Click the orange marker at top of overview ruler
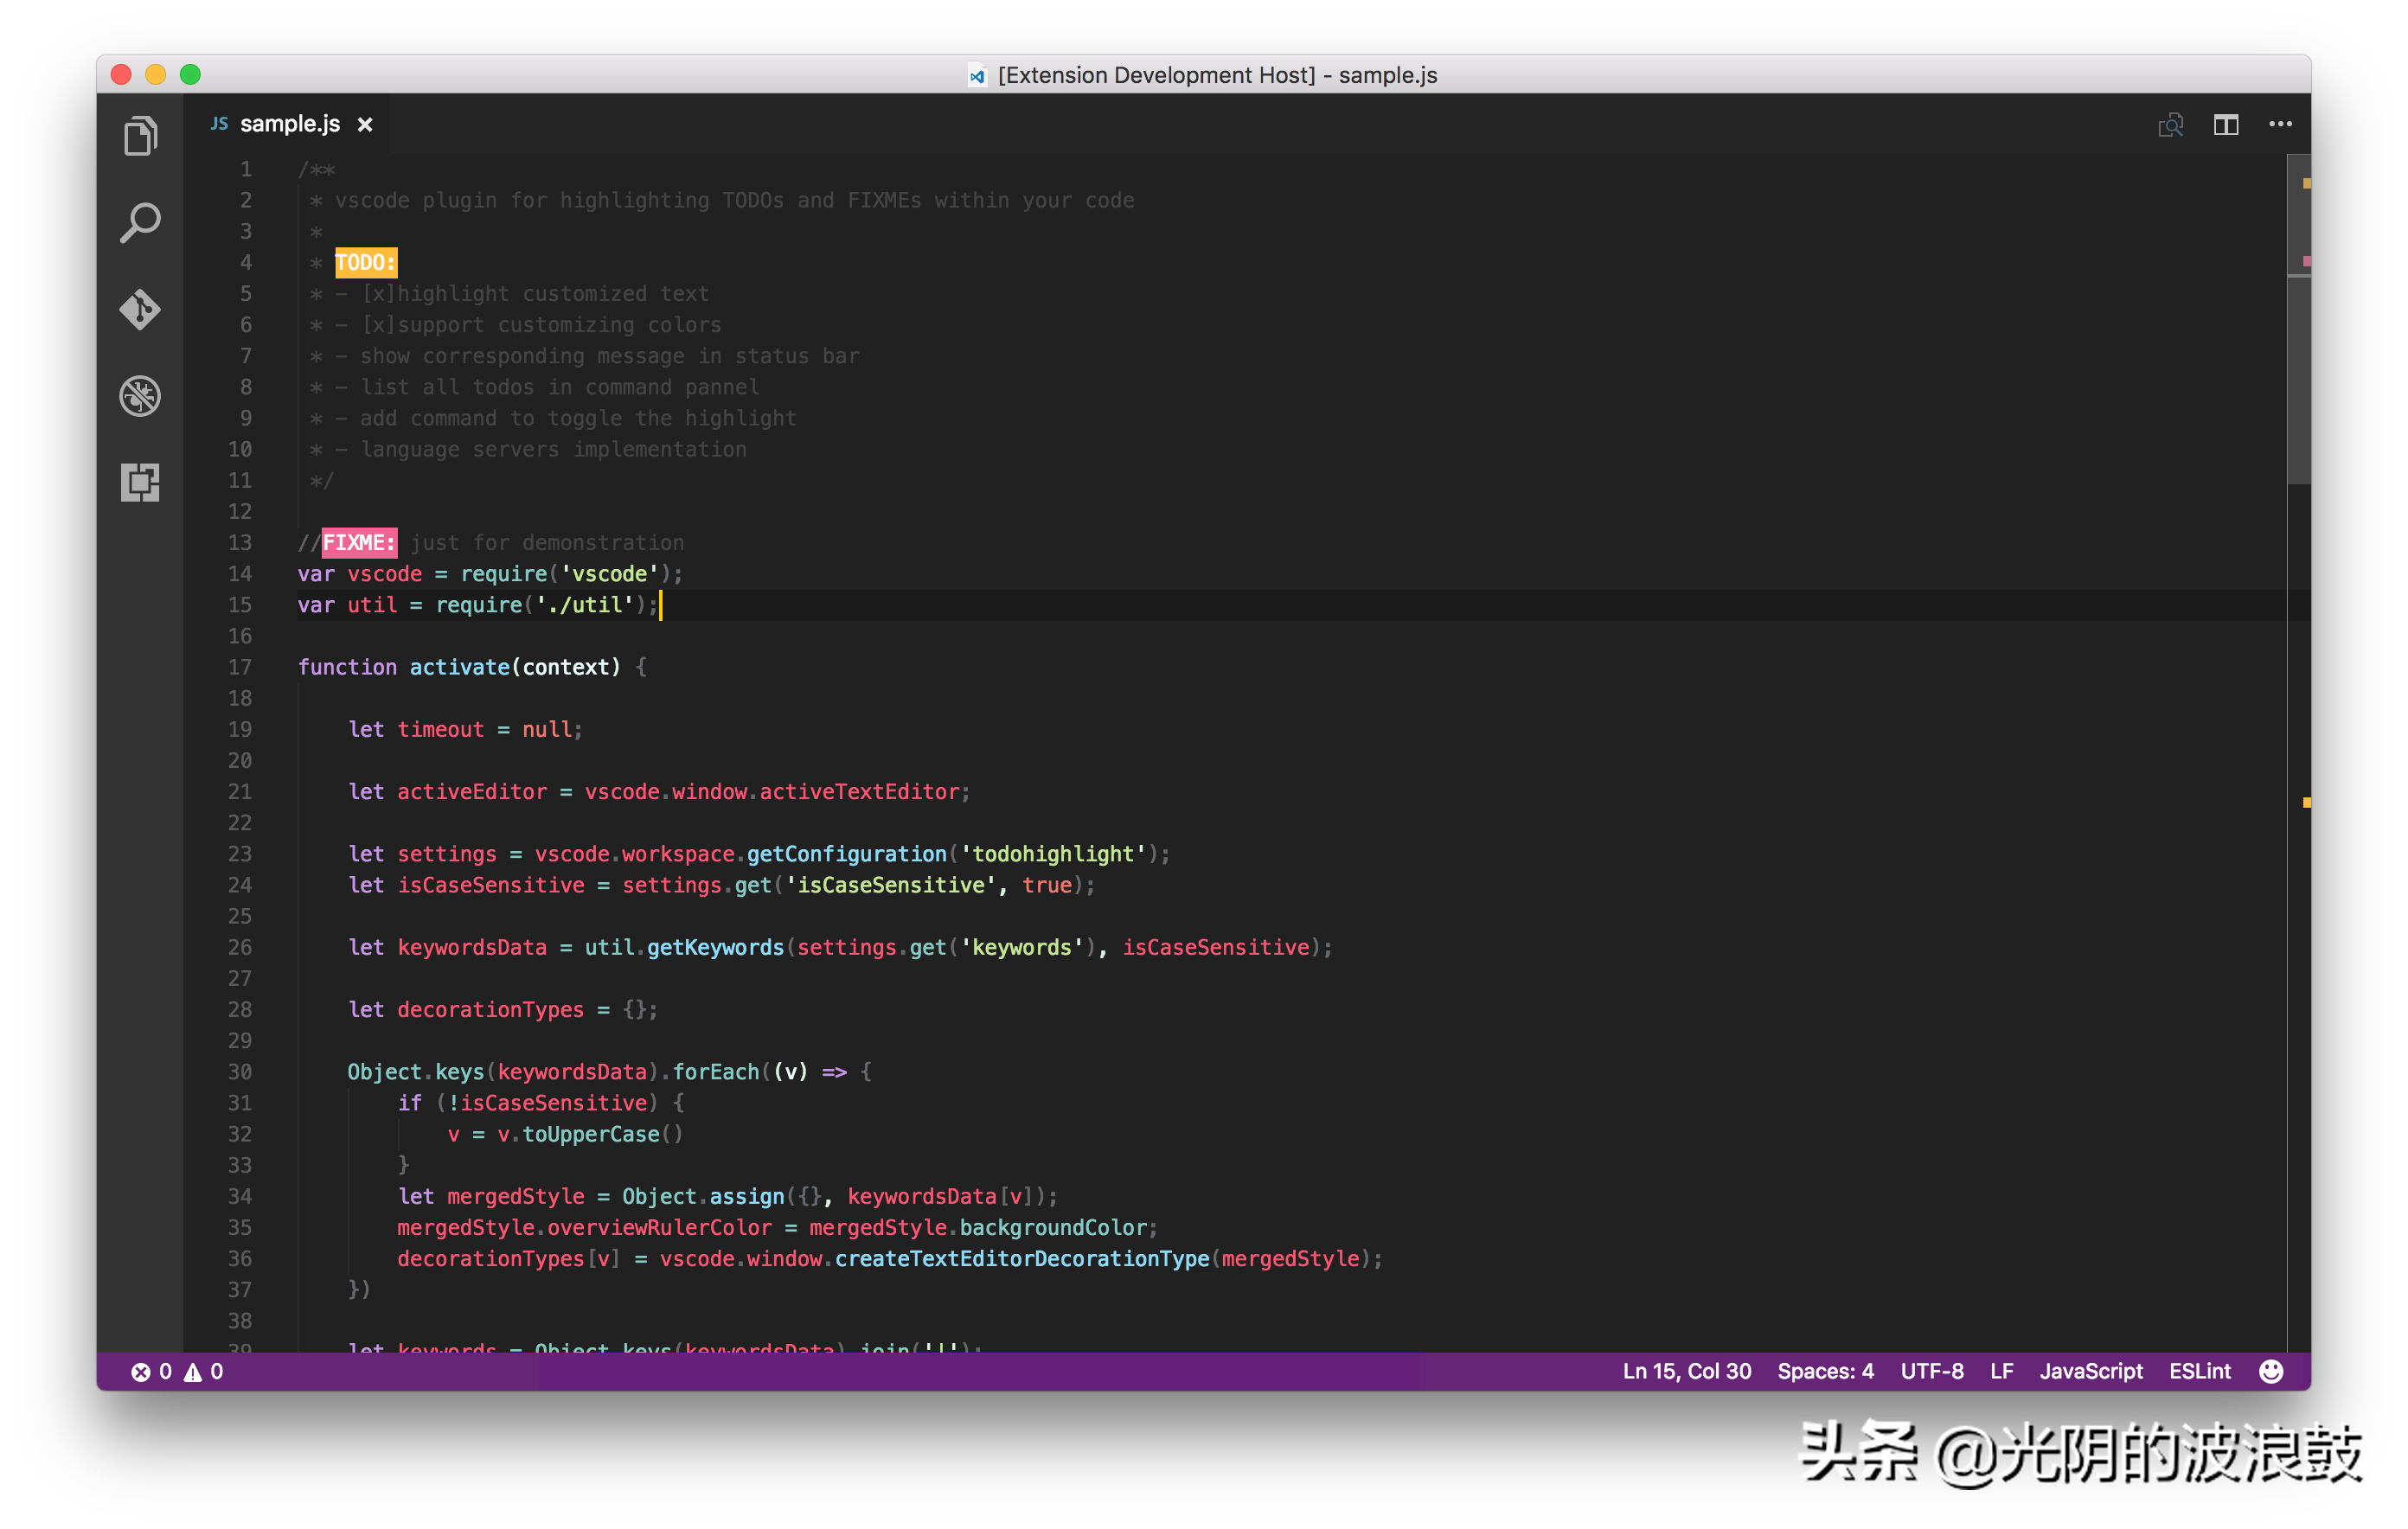 pos(2306,183)
